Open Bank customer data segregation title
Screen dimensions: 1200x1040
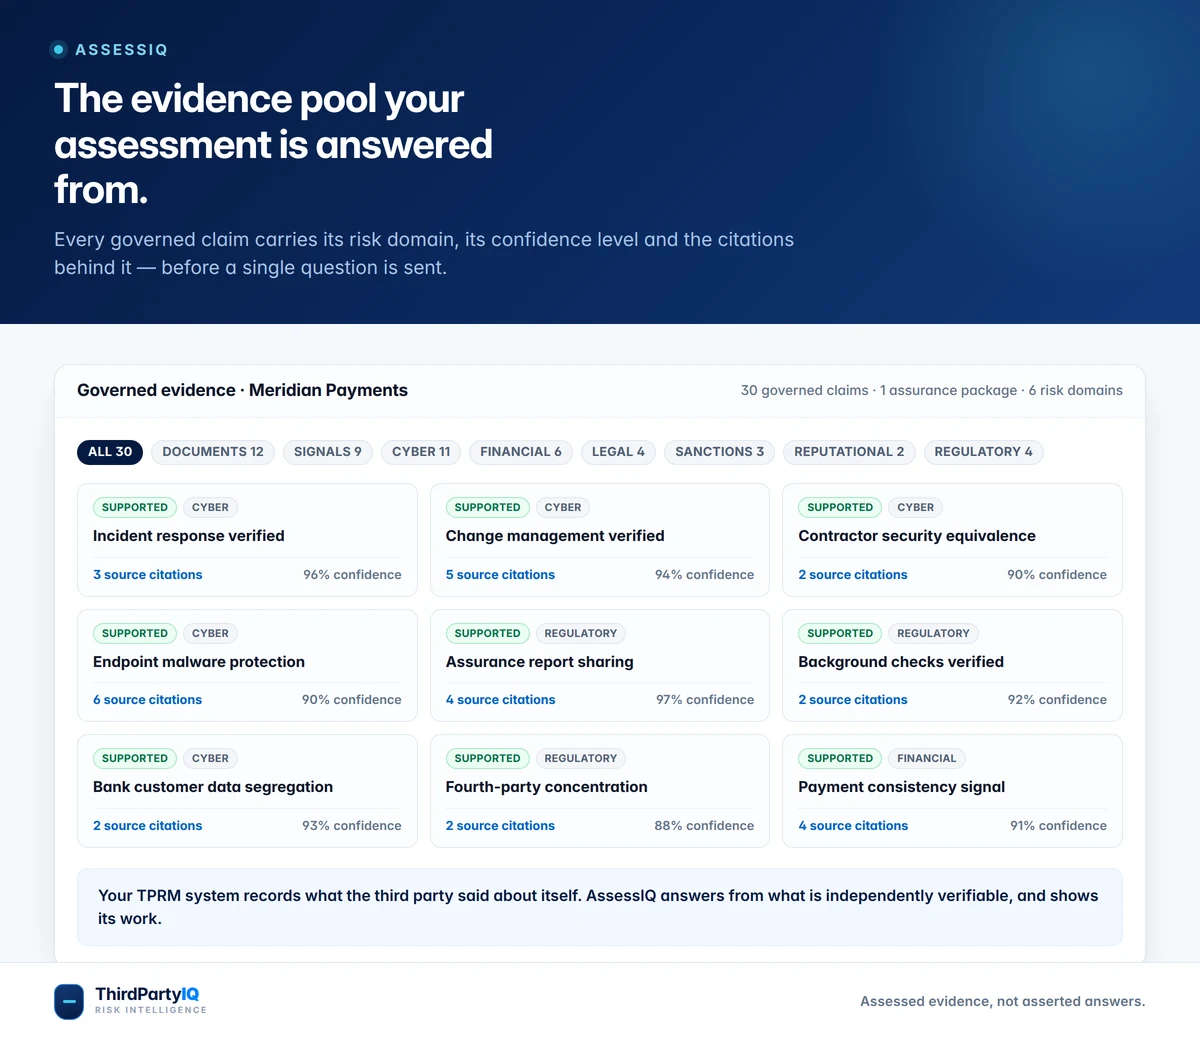click(x=213, y=787)
